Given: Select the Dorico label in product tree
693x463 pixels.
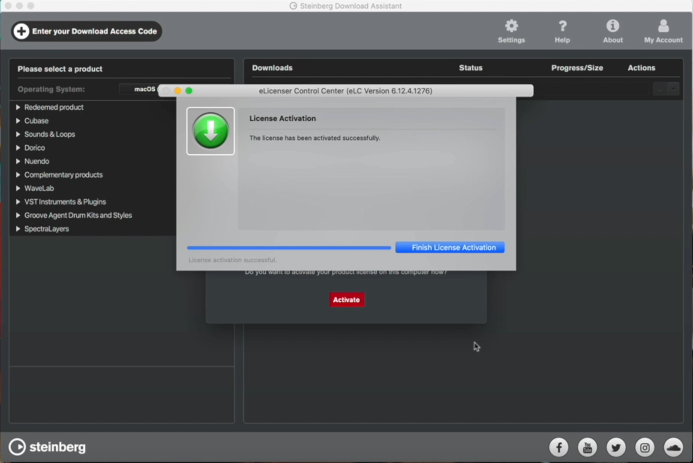Looking at the screenshot, I should [34, 148].
